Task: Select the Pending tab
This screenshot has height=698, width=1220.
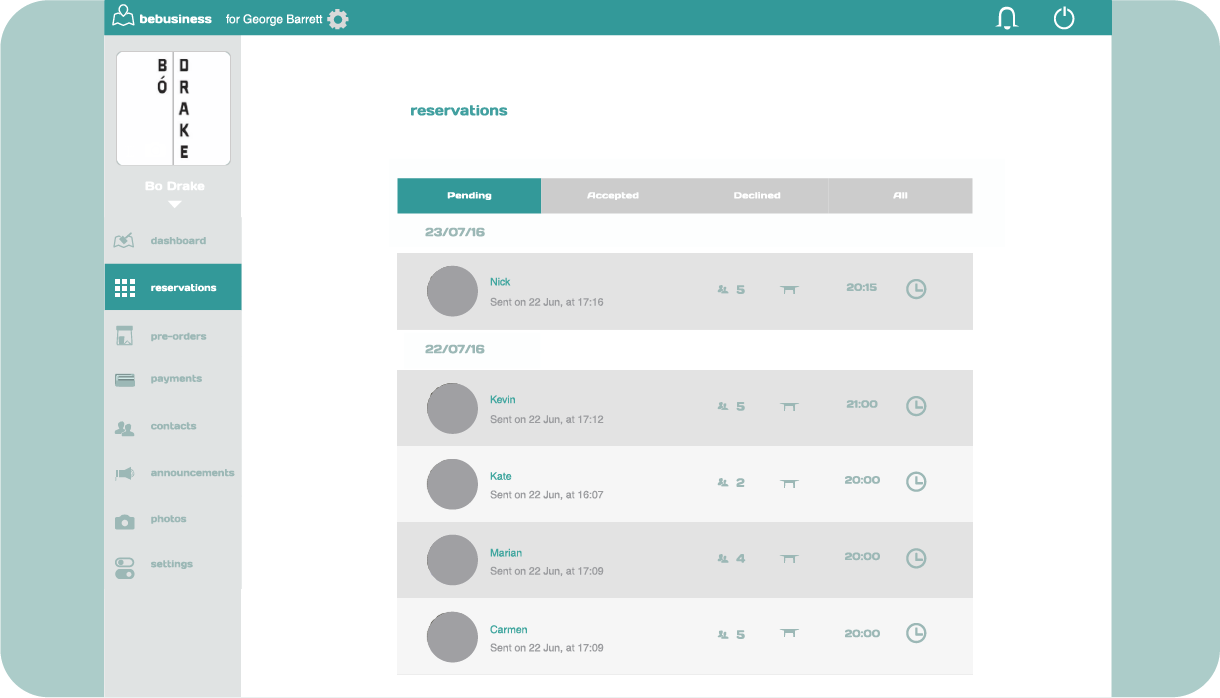Action: [469, 196]
